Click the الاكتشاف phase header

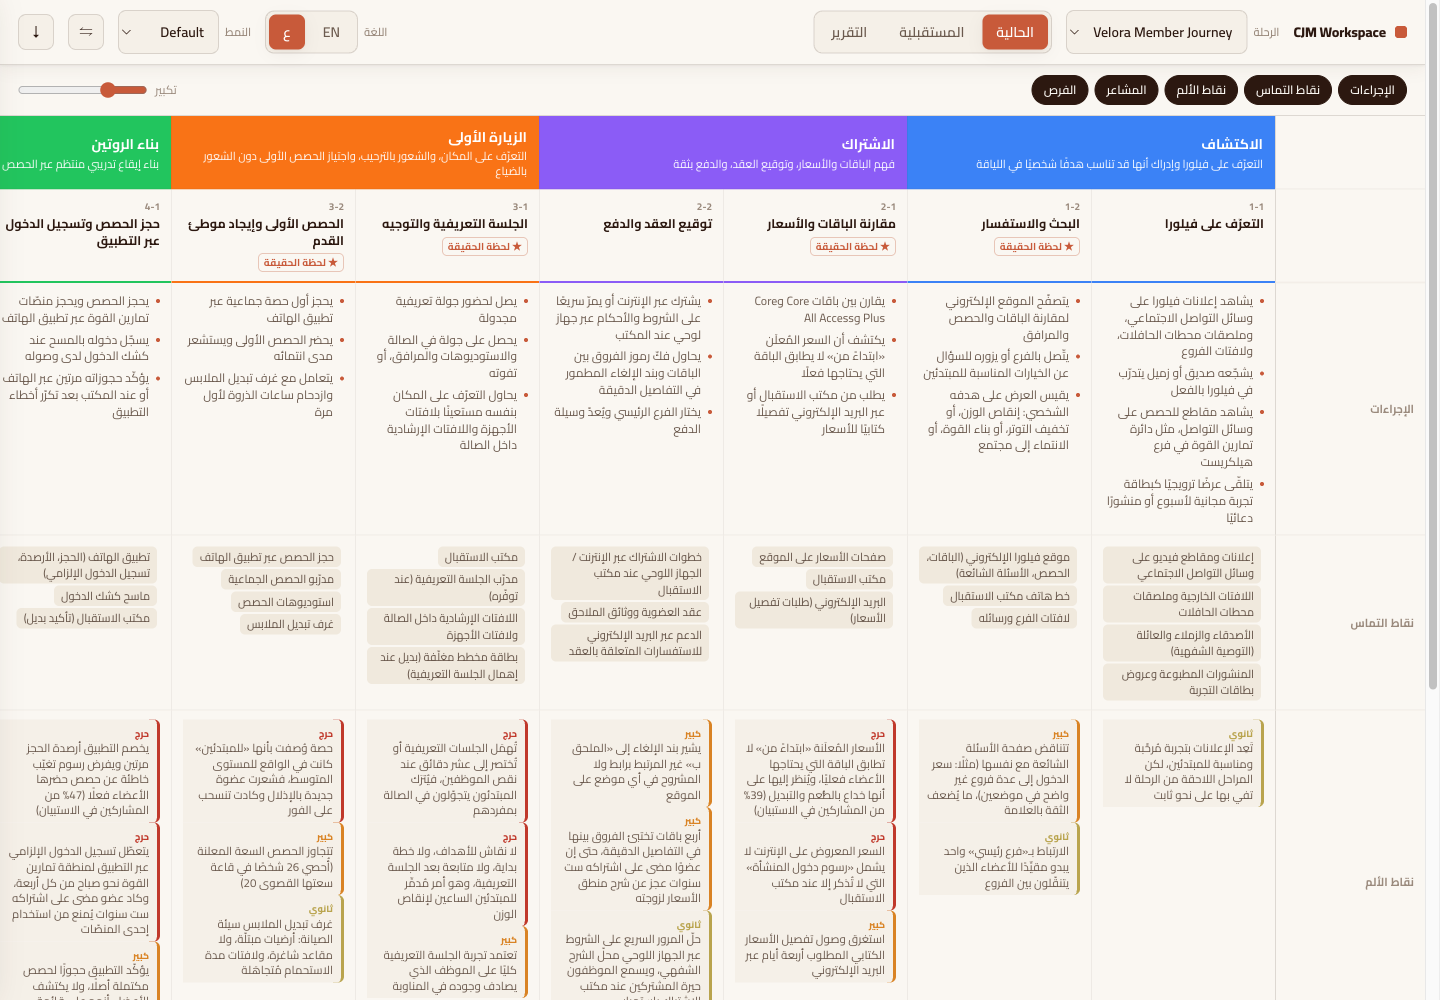1091,153
